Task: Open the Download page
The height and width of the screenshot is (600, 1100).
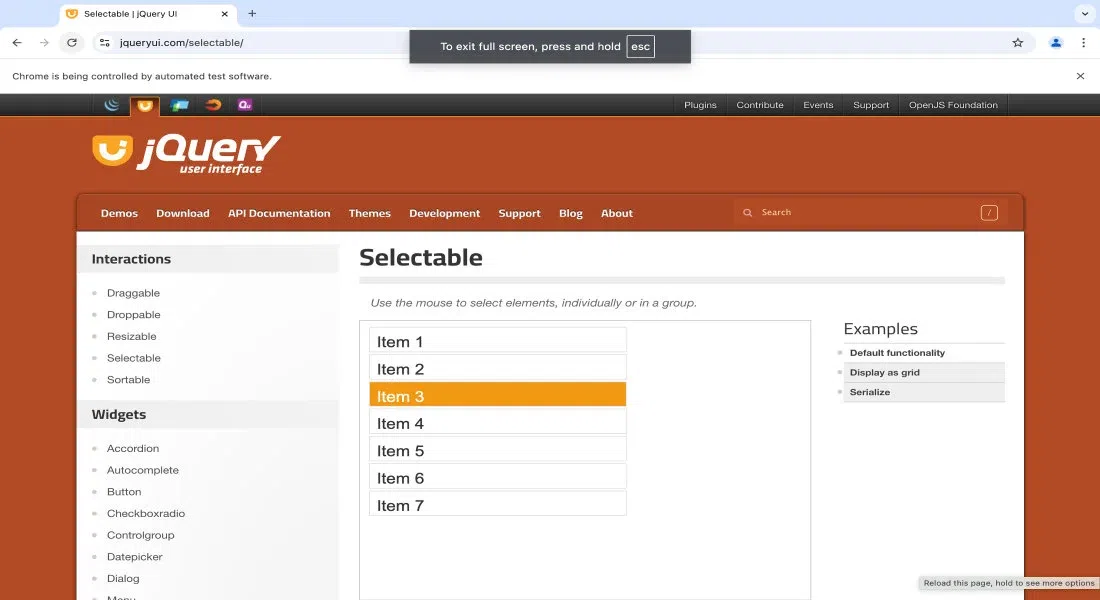Action: coord(182,213)
